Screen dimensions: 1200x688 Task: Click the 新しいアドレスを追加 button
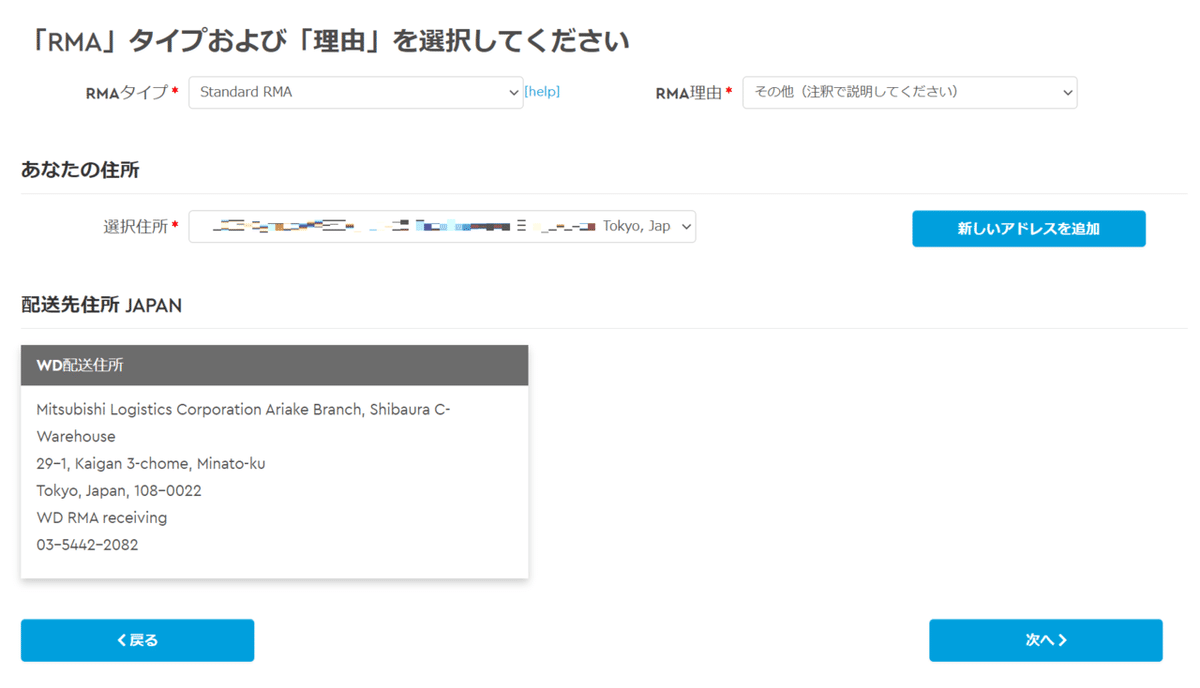click(1028, 228)
